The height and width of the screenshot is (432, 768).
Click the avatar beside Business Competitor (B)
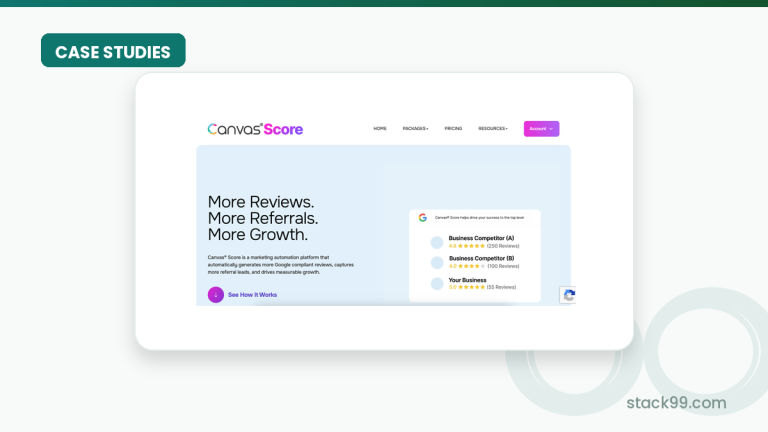click(437, 263)
